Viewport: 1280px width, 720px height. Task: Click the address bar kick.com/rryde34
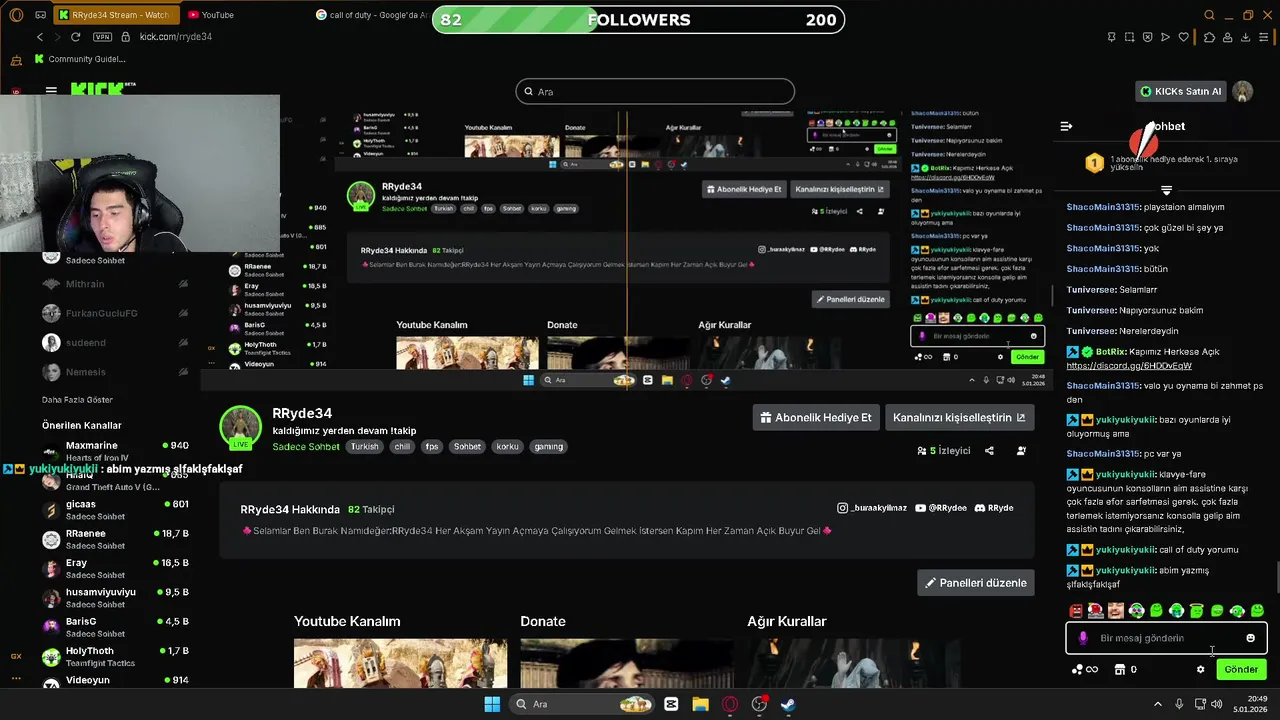[176, 37]
